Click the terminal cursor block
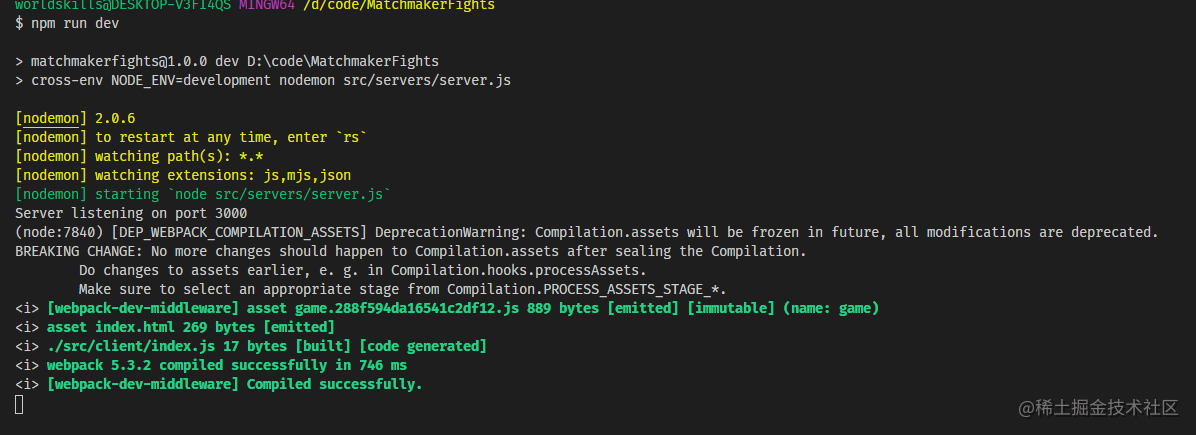The height and width of the screenshot is (435, 1196). tap(19, 405)
